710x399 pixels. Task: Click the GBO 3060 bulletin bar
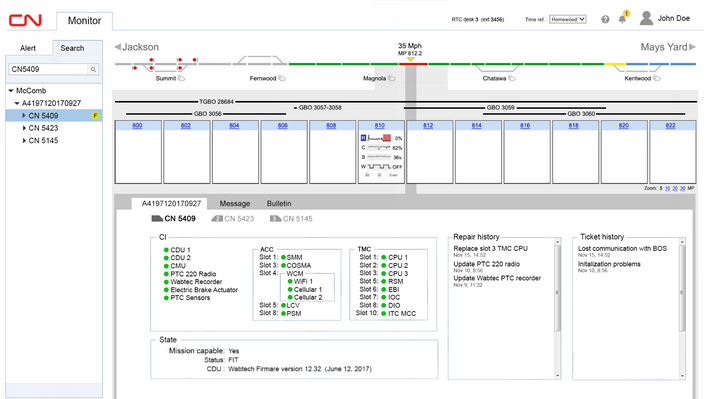pyautogui.click(x=584, y=114)
